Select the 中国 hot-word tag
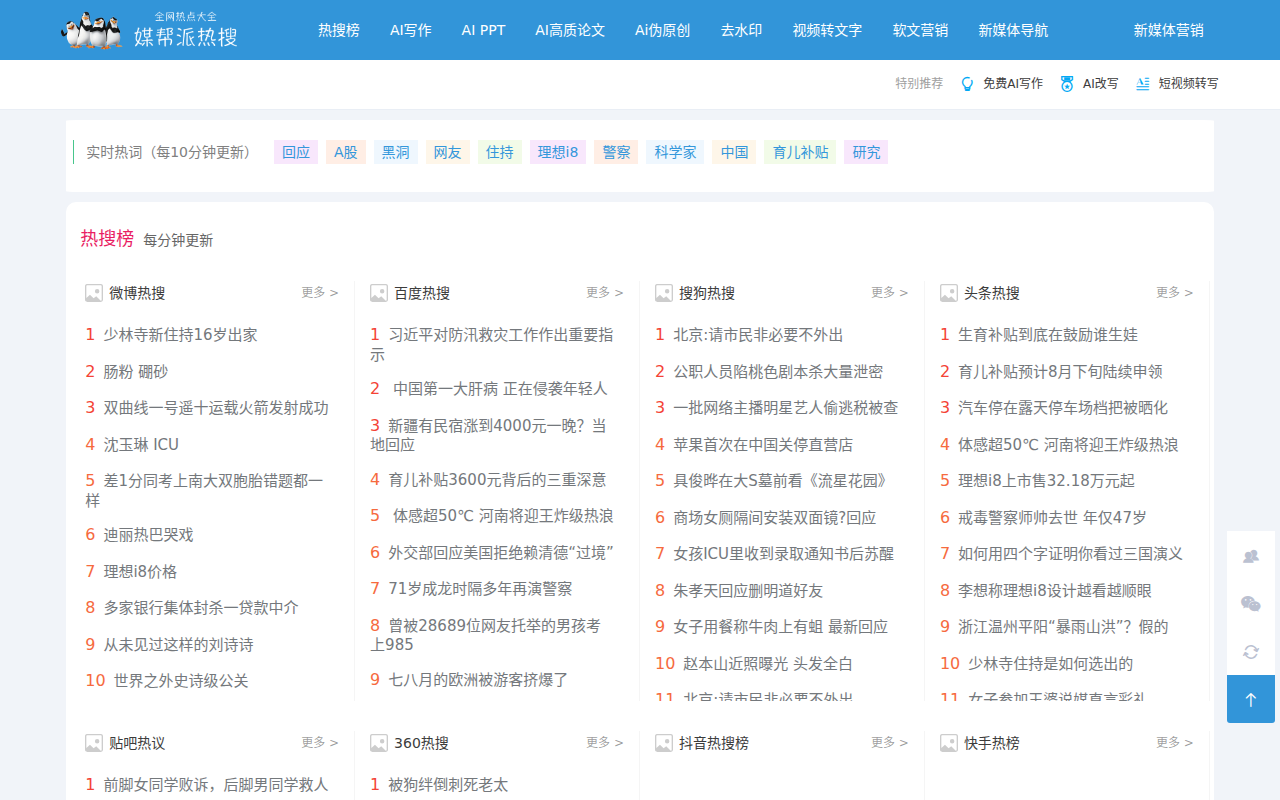 [x=734, y=152]
